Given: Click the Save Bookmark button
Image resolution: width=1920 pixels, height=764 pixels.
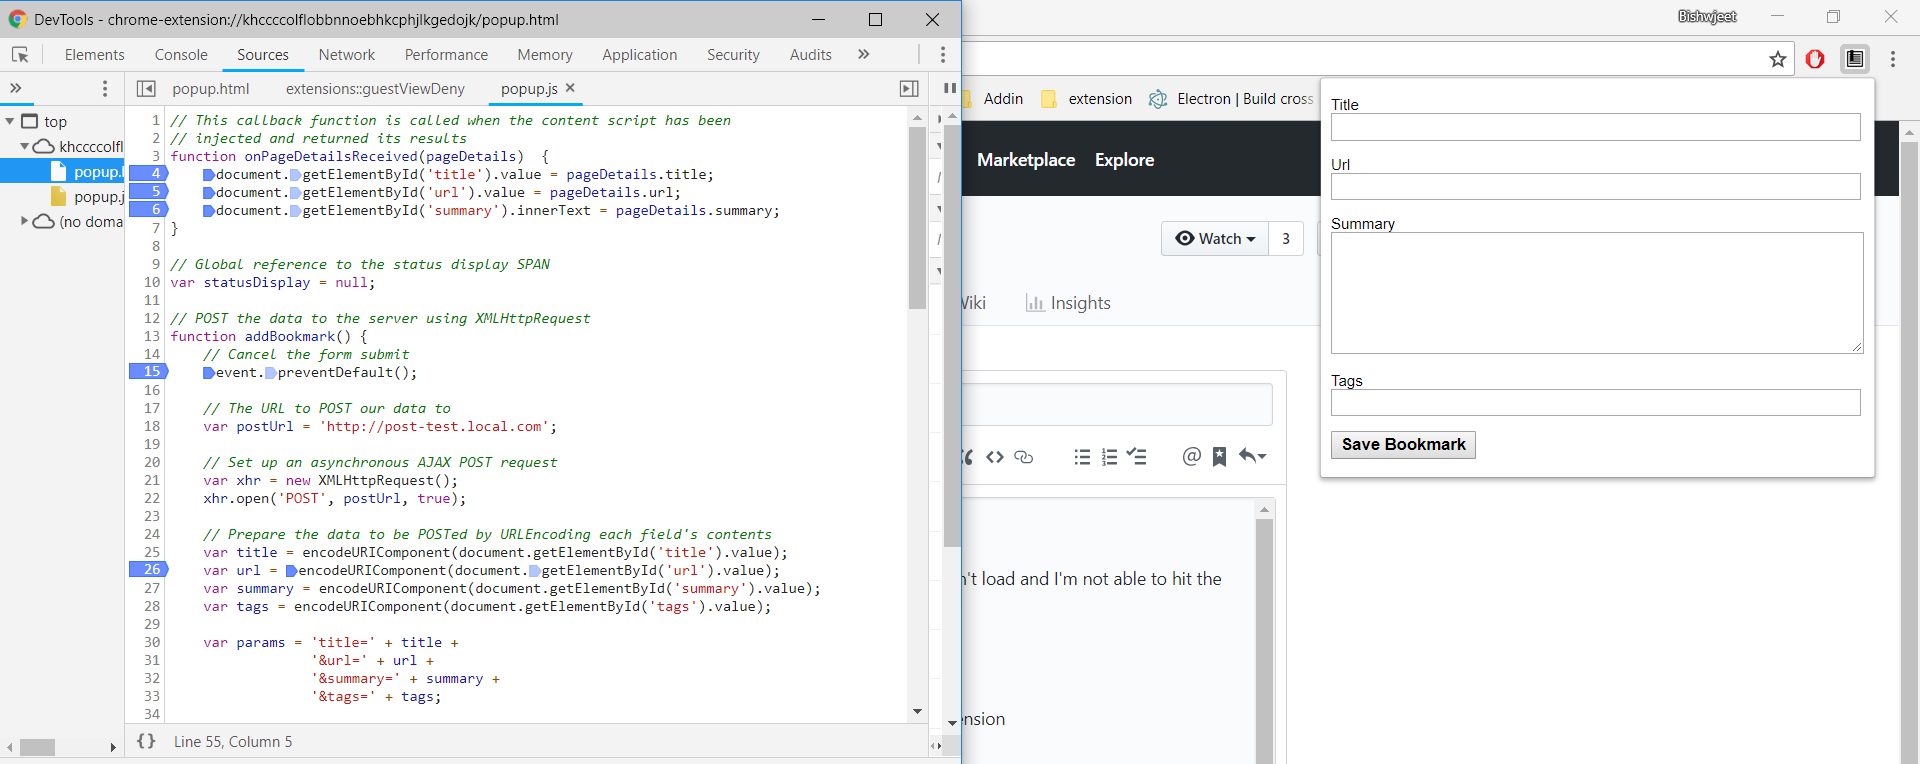Looking at the screenshot, I should (1403, 445).
